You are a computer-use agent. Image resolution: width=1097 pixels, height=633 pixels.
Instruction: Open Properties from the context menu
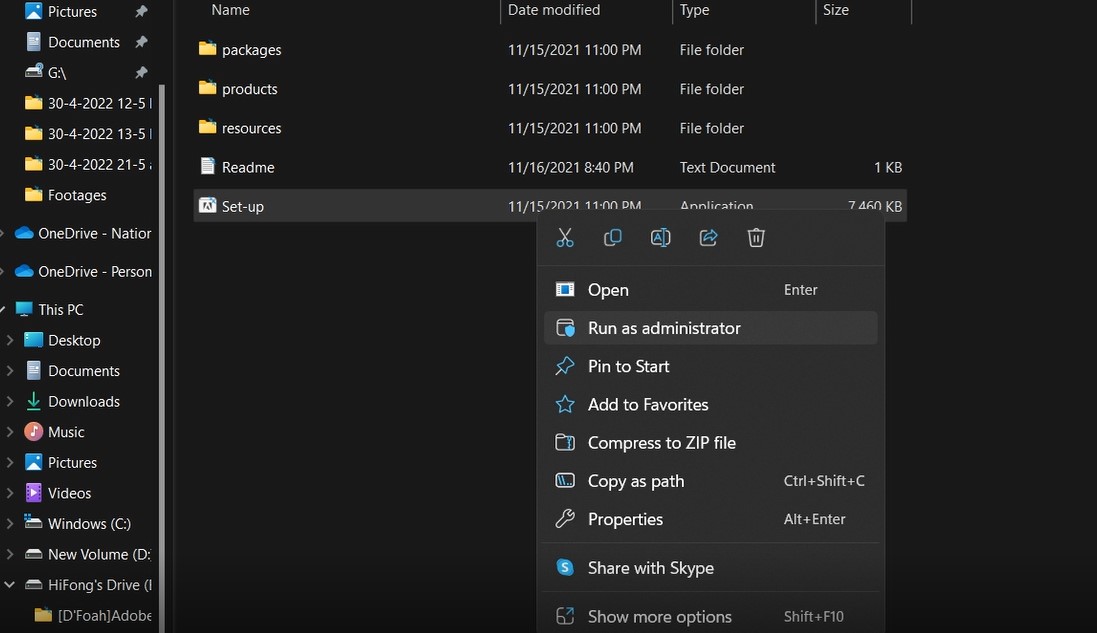tap(625, 519)
